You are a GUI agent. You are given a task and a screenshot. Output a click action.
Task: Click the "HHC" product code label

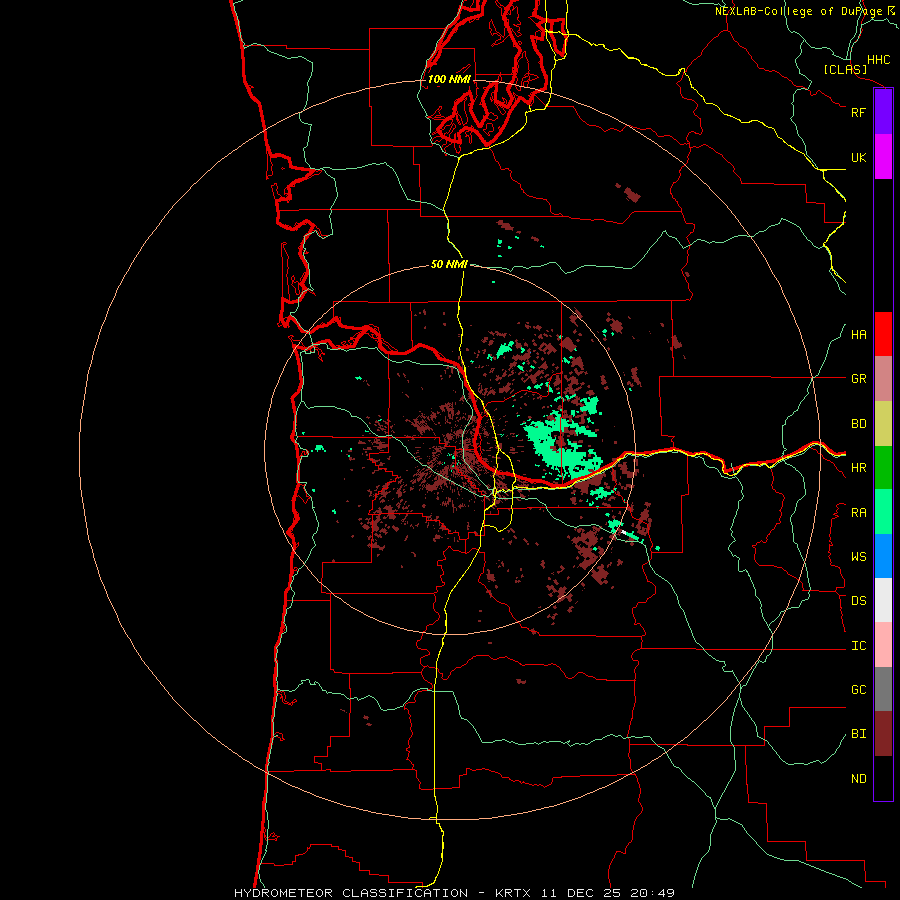[878, 60]
